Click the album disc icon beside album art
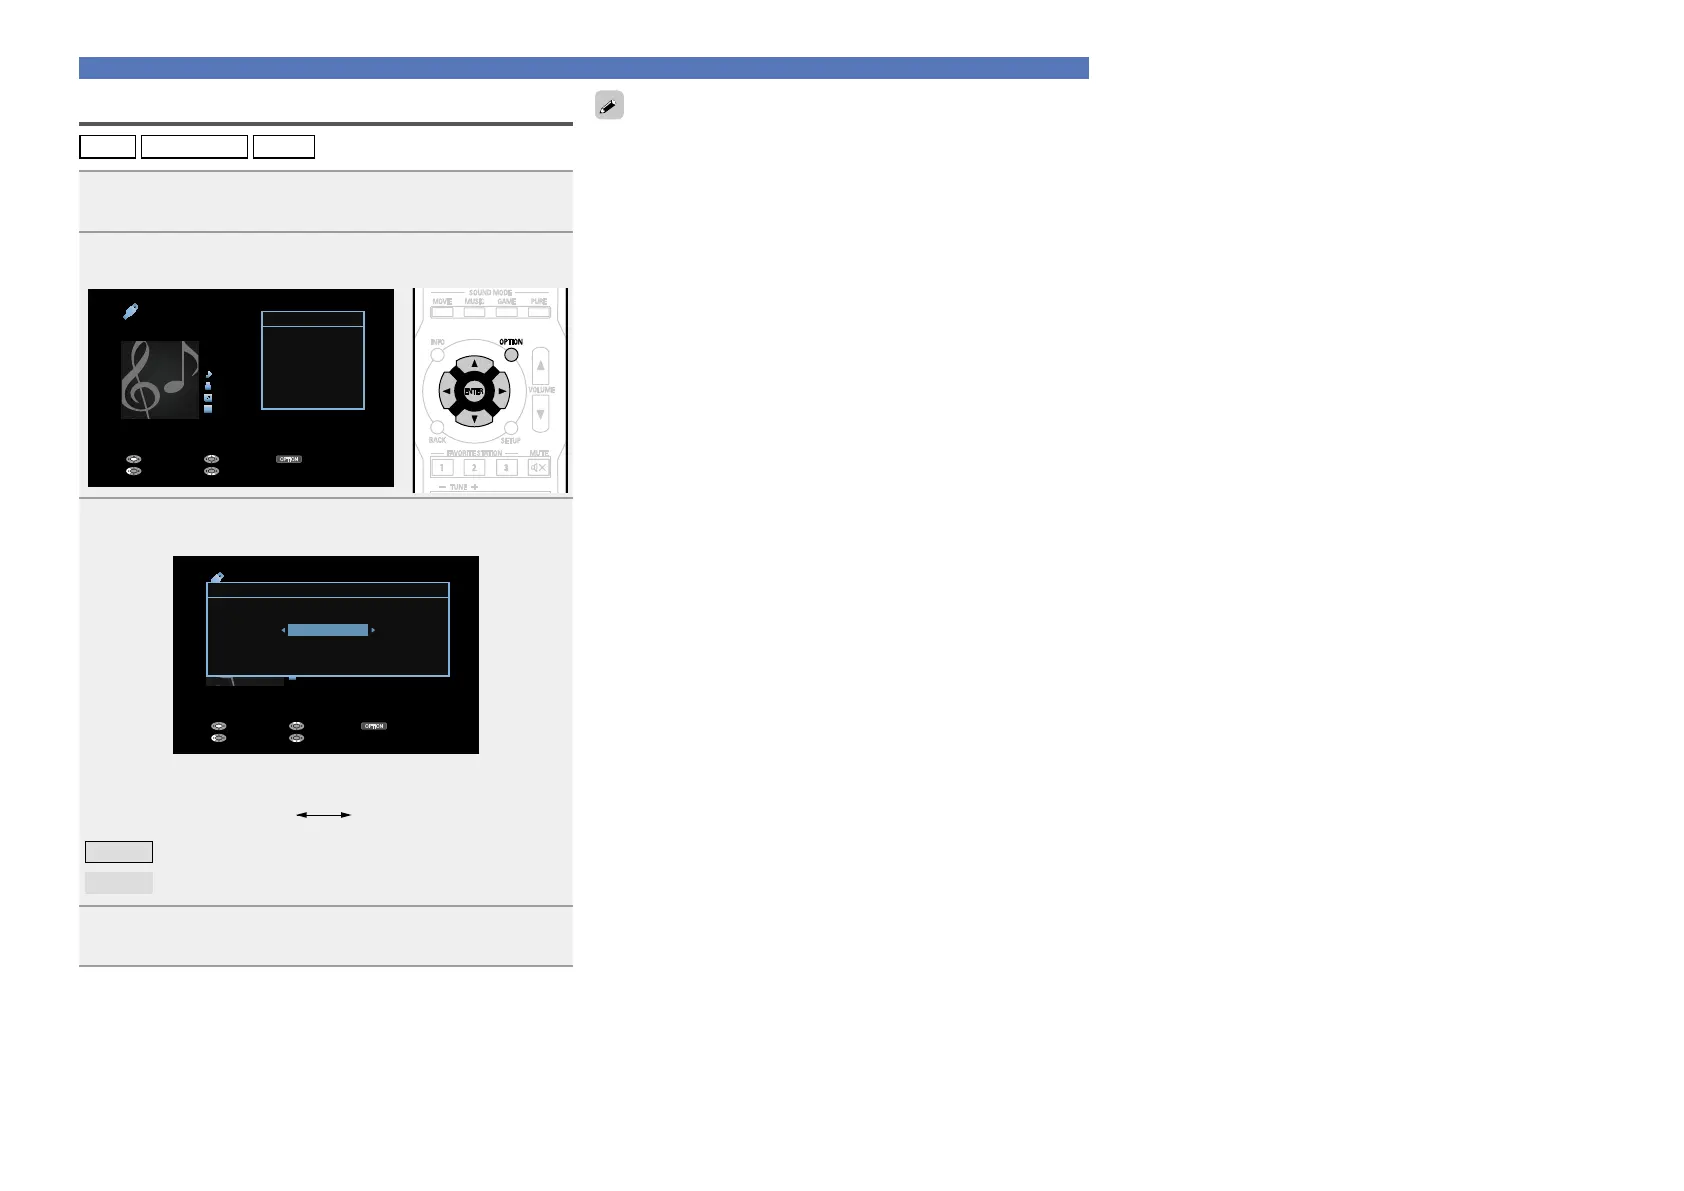1684x1191 pixels. [x=208, y=397]
